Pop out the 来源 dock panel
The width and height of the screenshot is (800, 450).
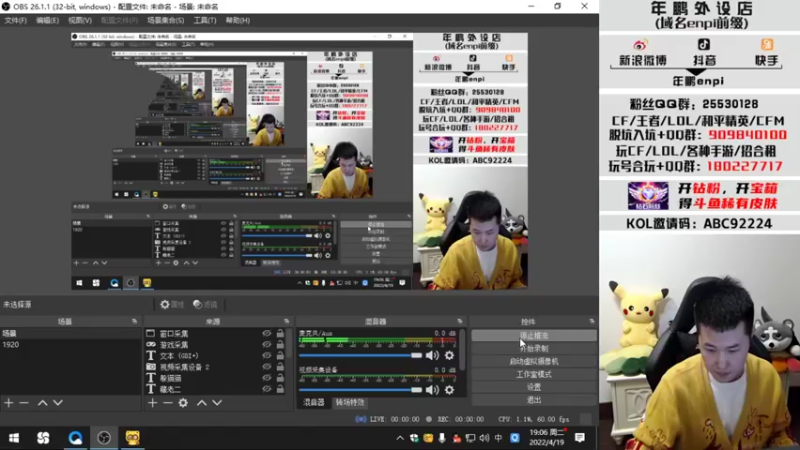(287, 321)
